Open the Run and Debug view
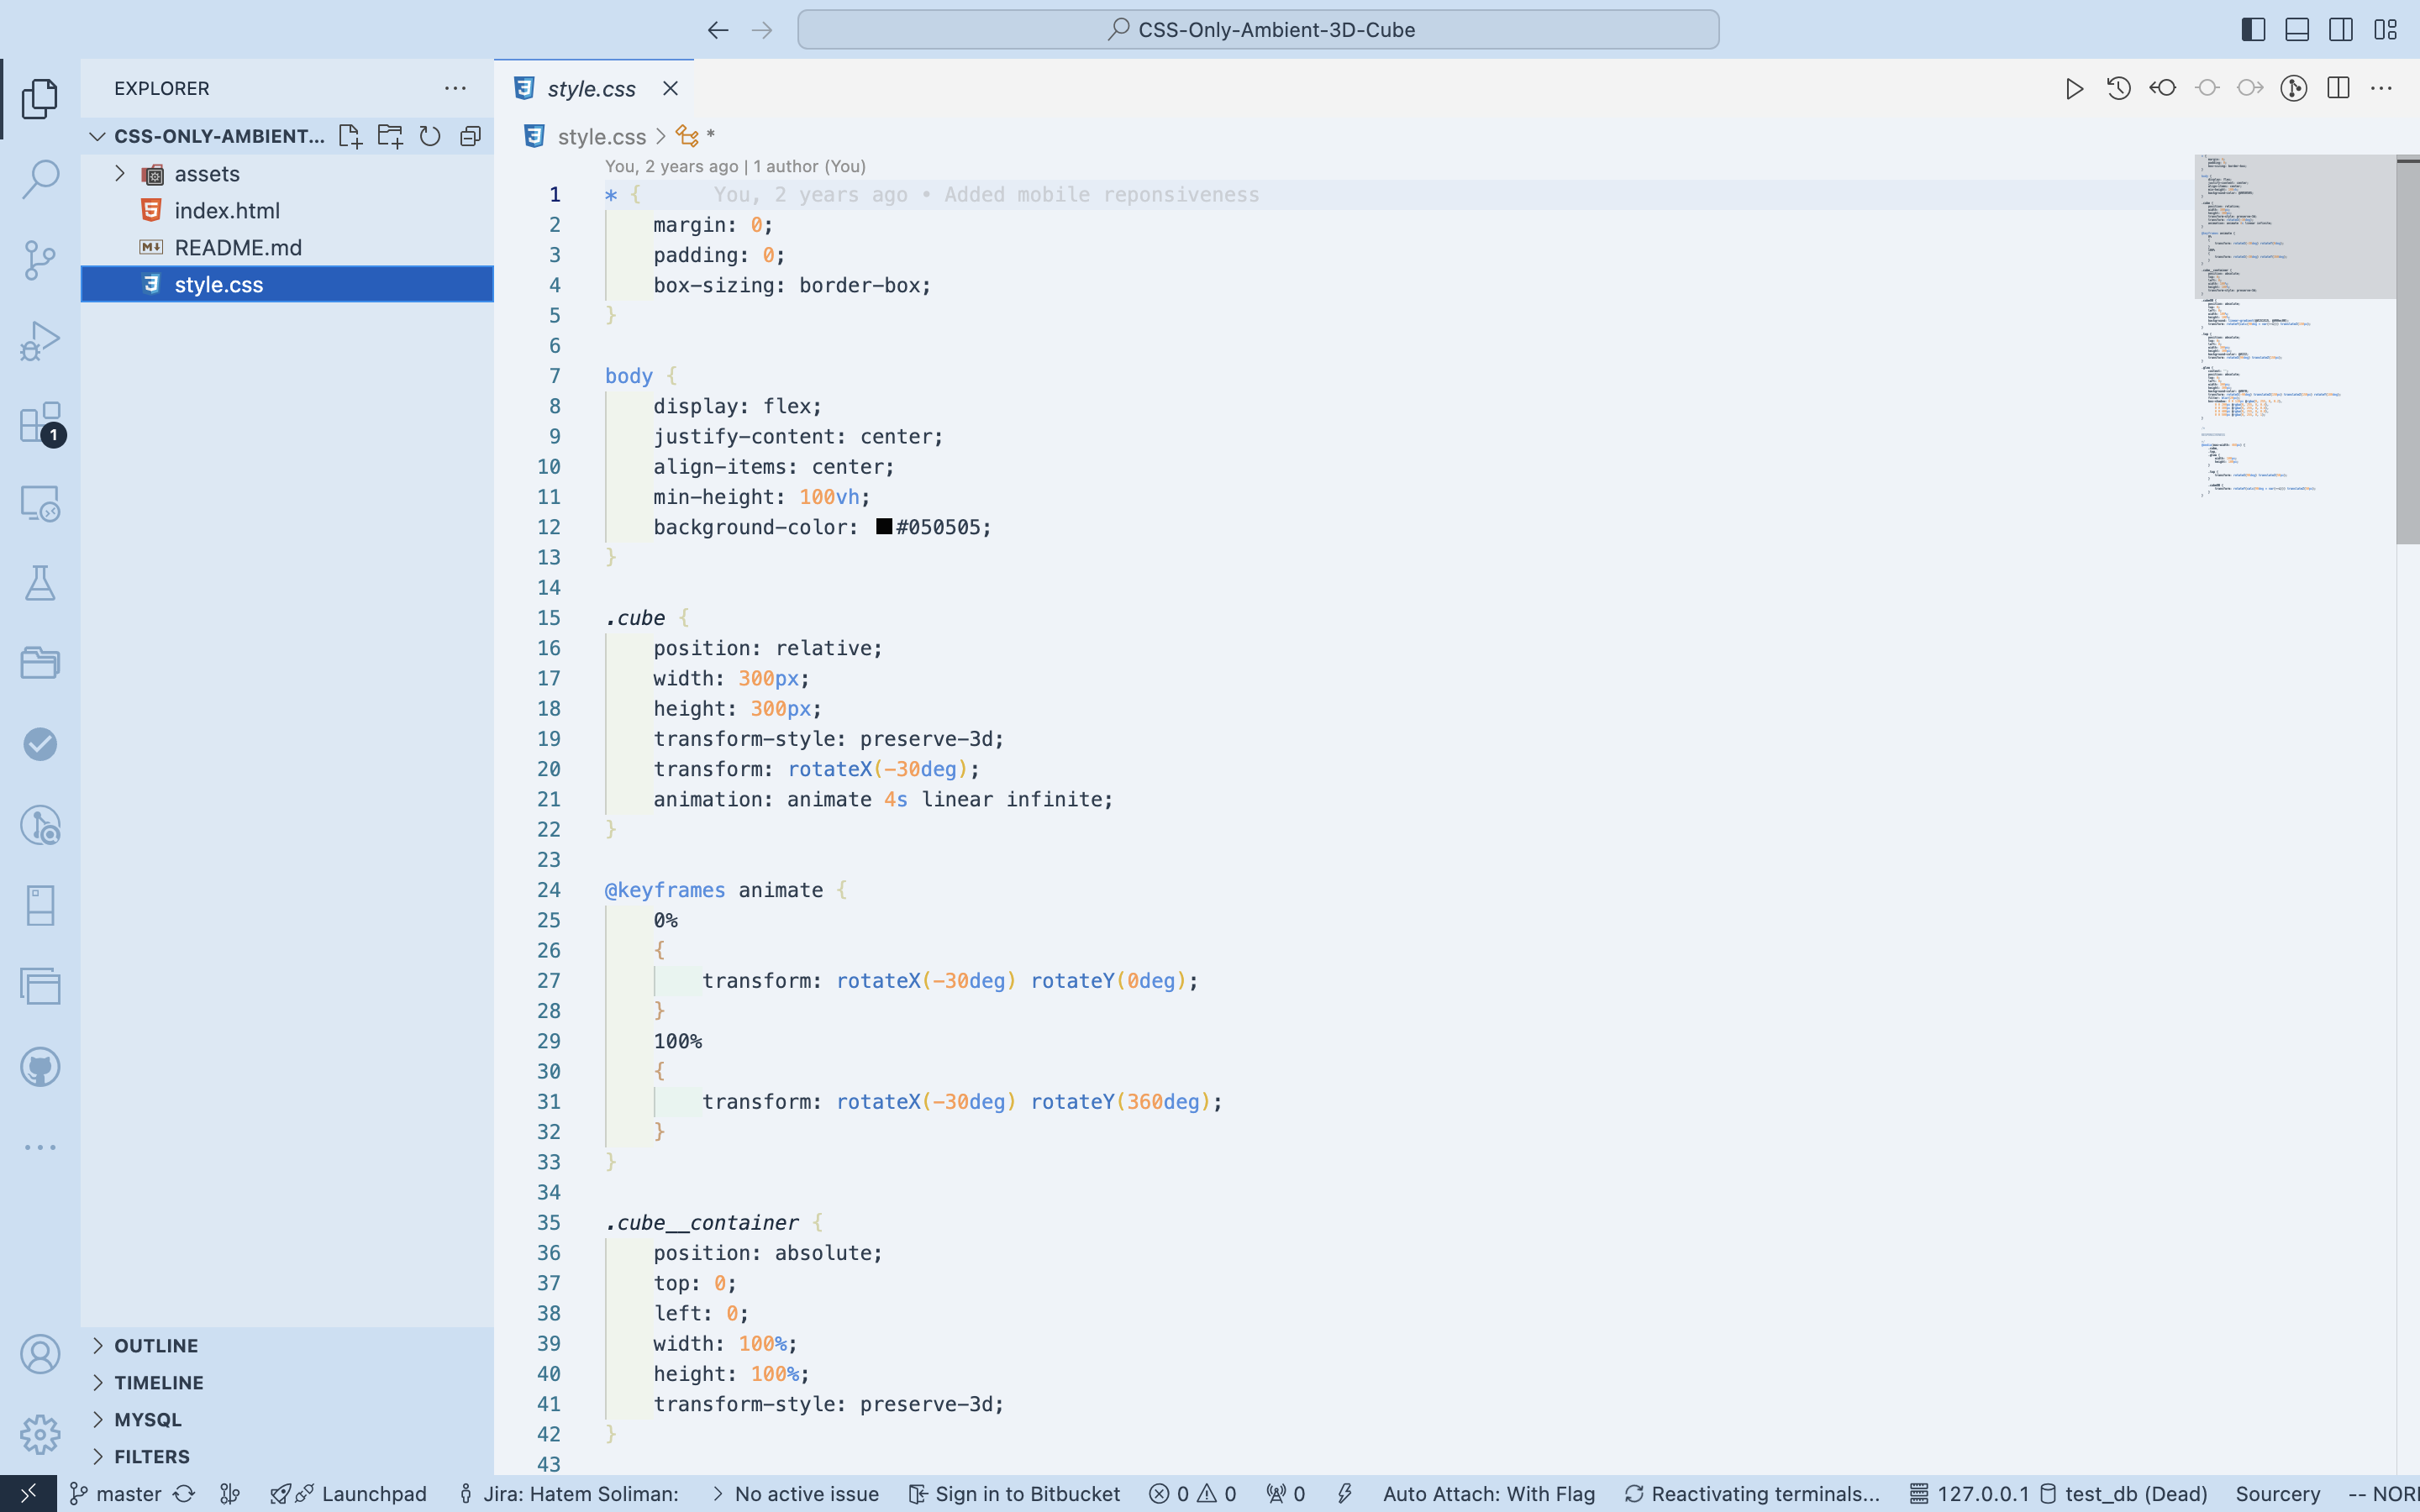Image resolution: width=2420 pixels, height=1512 pixels. (40, 341)
